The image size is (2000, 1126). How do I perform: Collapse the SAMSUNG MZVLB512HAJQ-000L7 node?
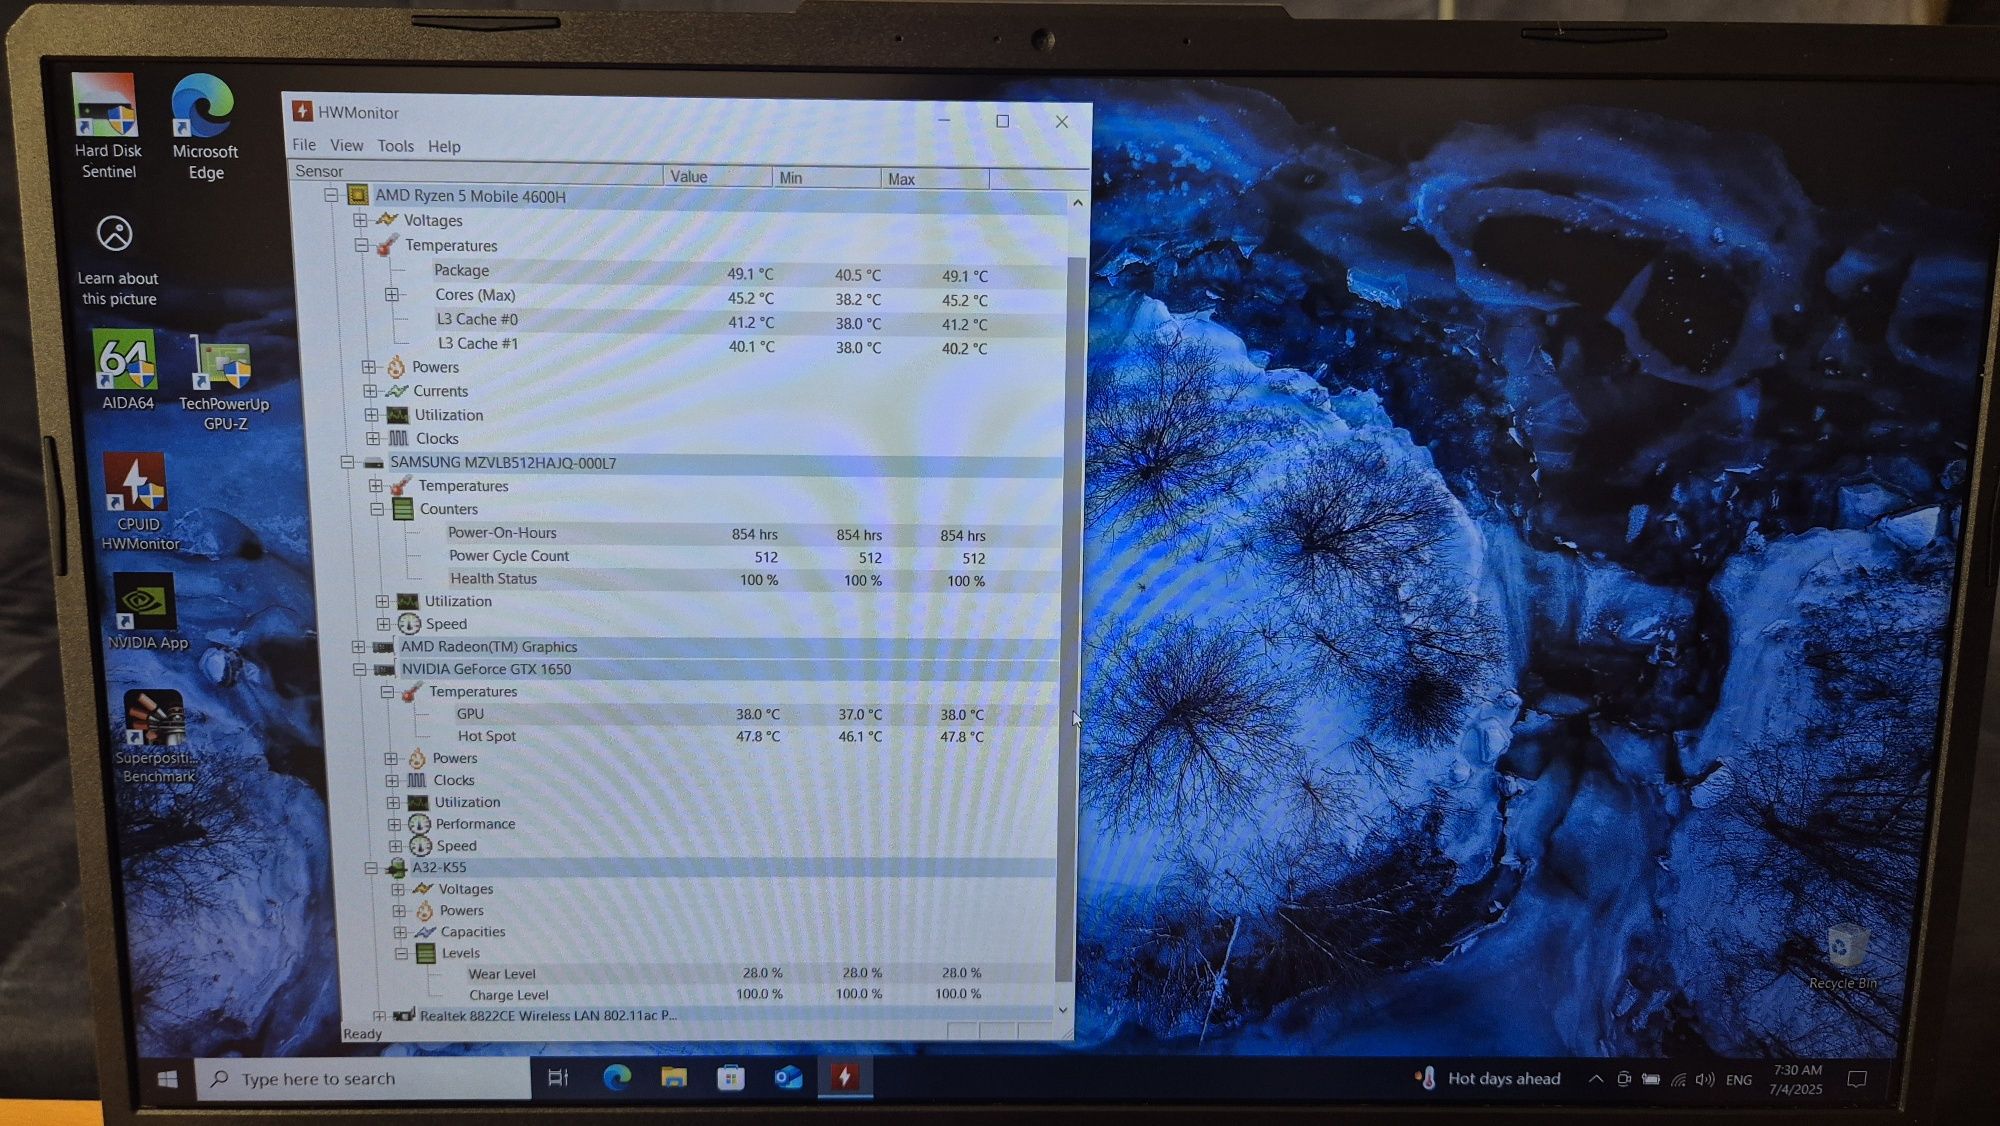347,462
